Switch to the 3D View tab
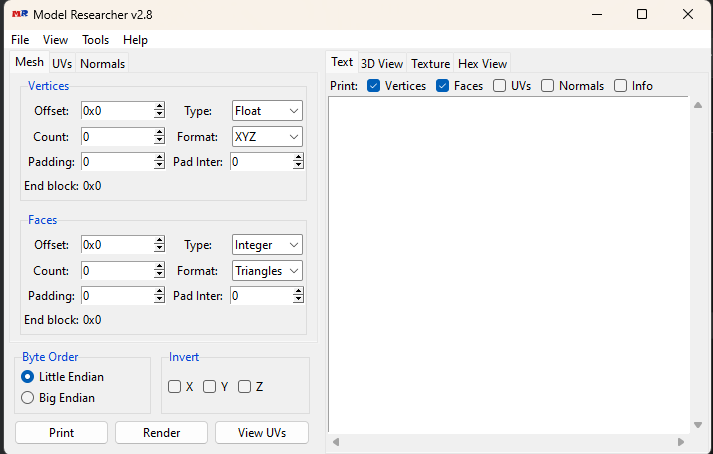713x454 pixels. [382, 63]
